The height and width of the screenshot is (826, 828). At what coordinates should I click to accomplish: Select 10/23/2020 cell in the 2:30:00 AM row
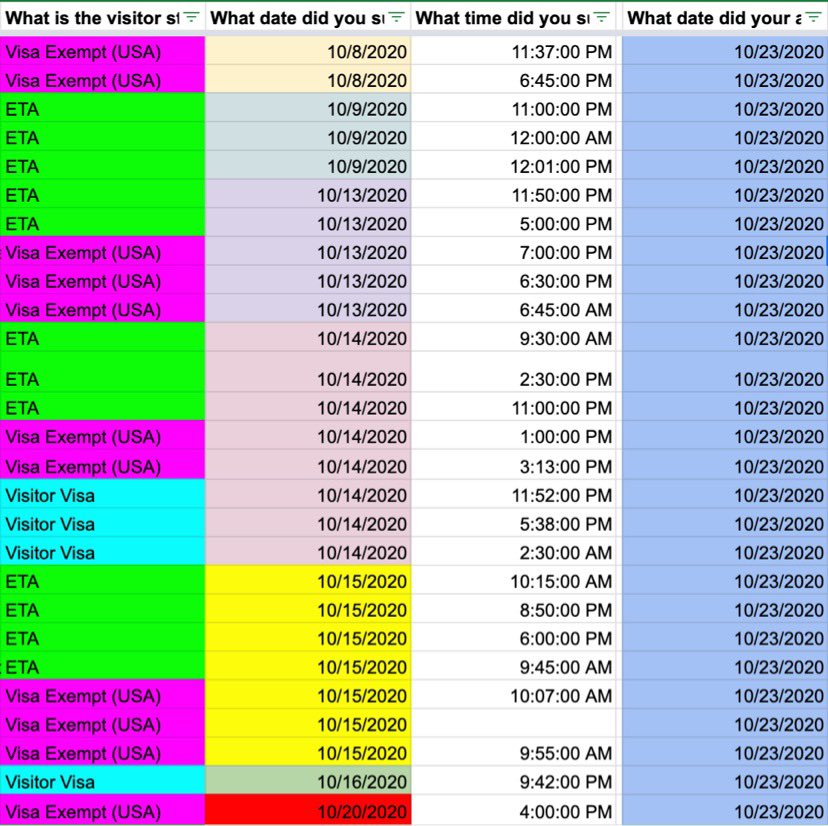[x=725, y=552]
